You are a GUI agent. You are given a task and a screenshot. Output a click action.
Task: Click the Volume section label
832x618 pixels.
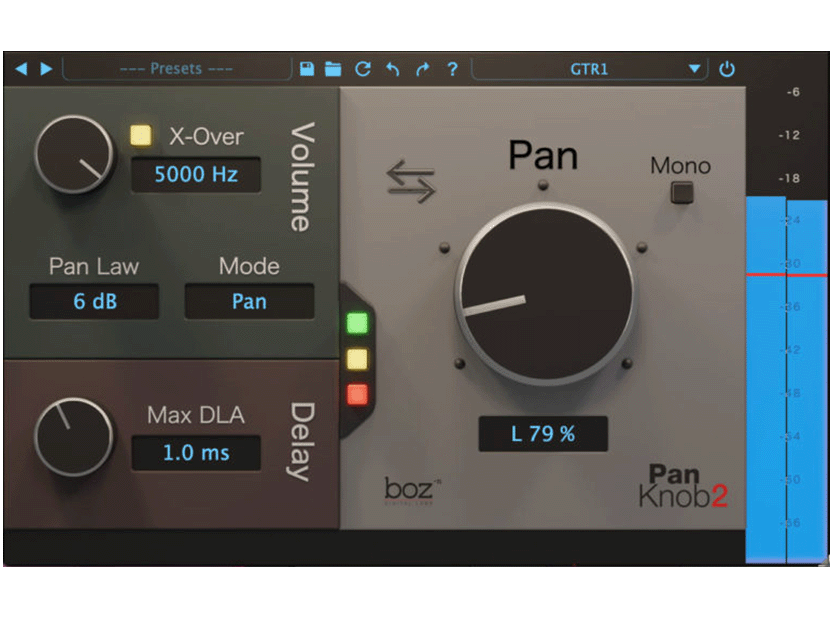[303, 177]
